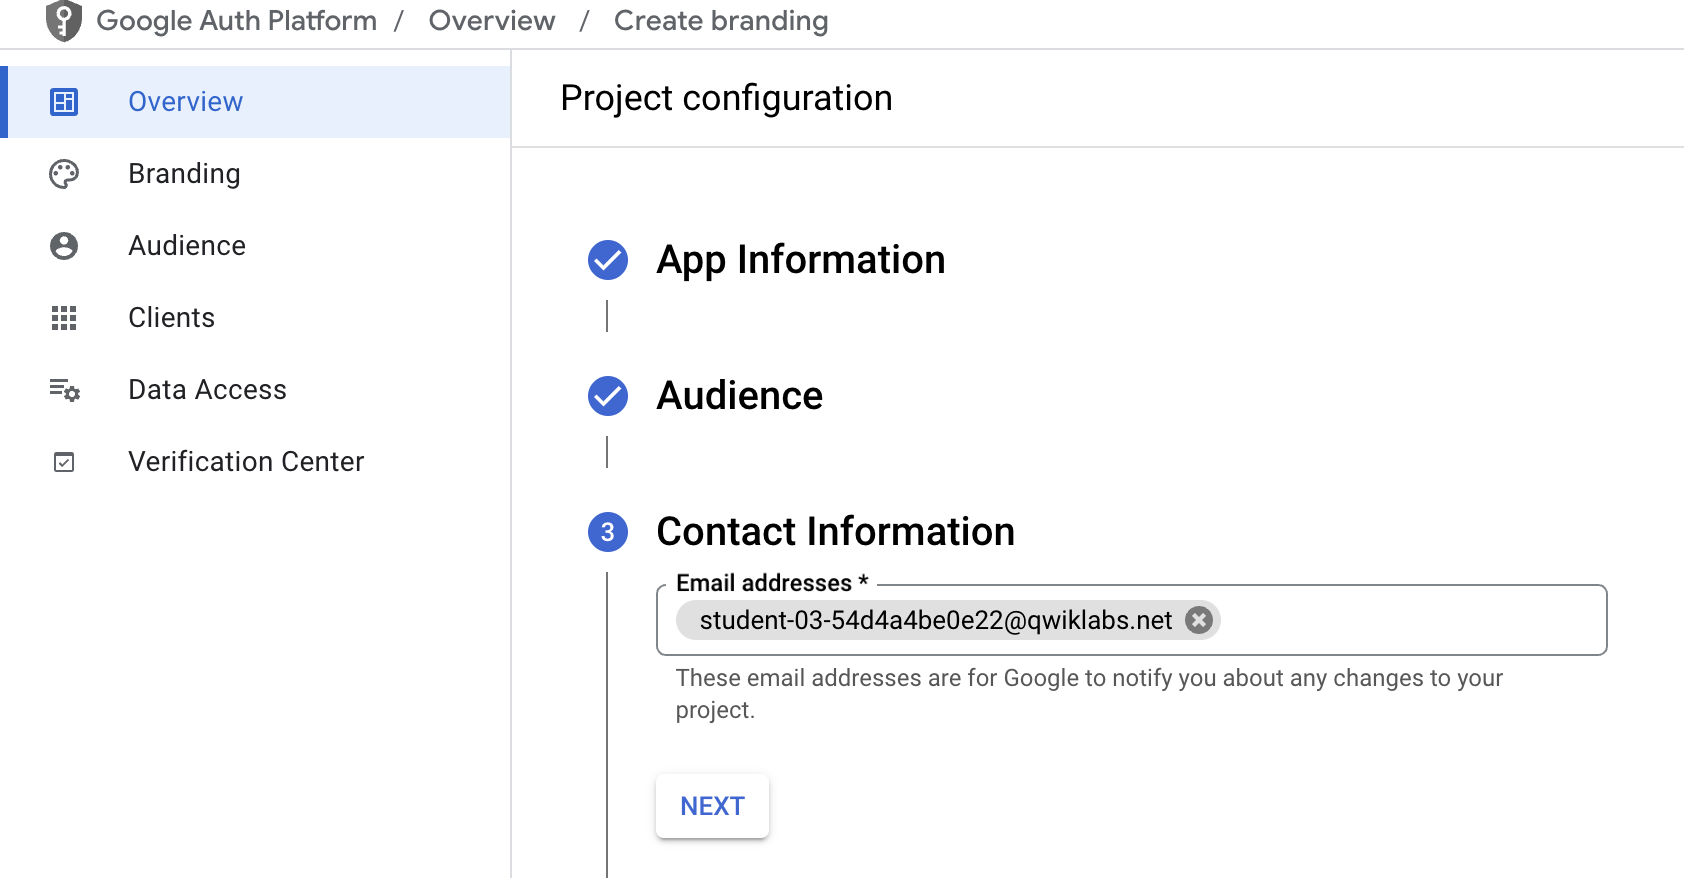
Task: Click the Create branding breadcrumb
Action: tap(721, 21)
